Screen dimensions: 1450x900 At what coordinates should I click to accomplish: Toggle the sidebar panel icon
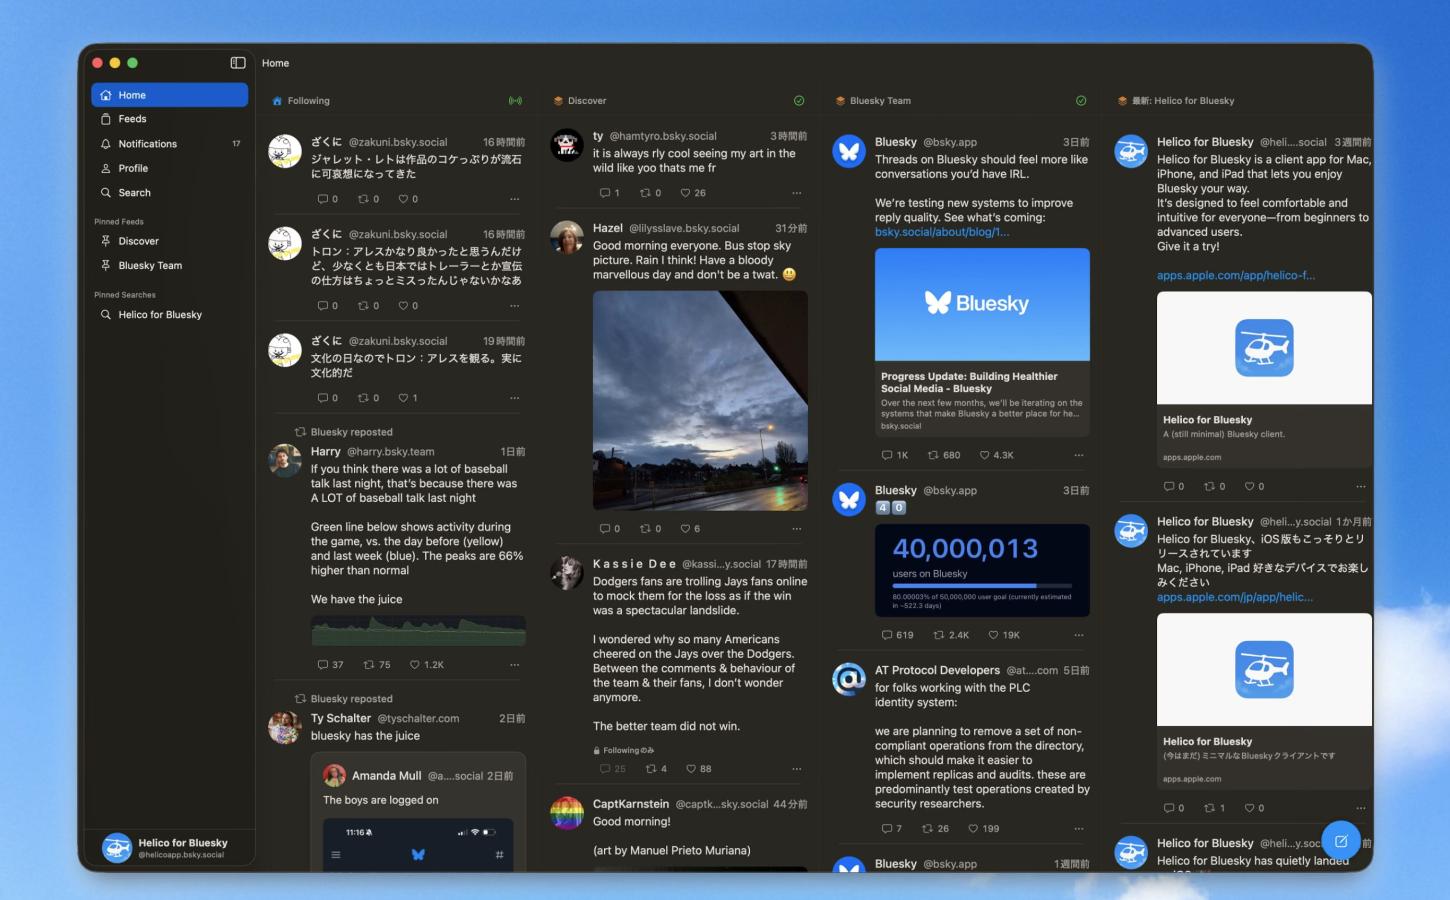click(x=238, y=63)
